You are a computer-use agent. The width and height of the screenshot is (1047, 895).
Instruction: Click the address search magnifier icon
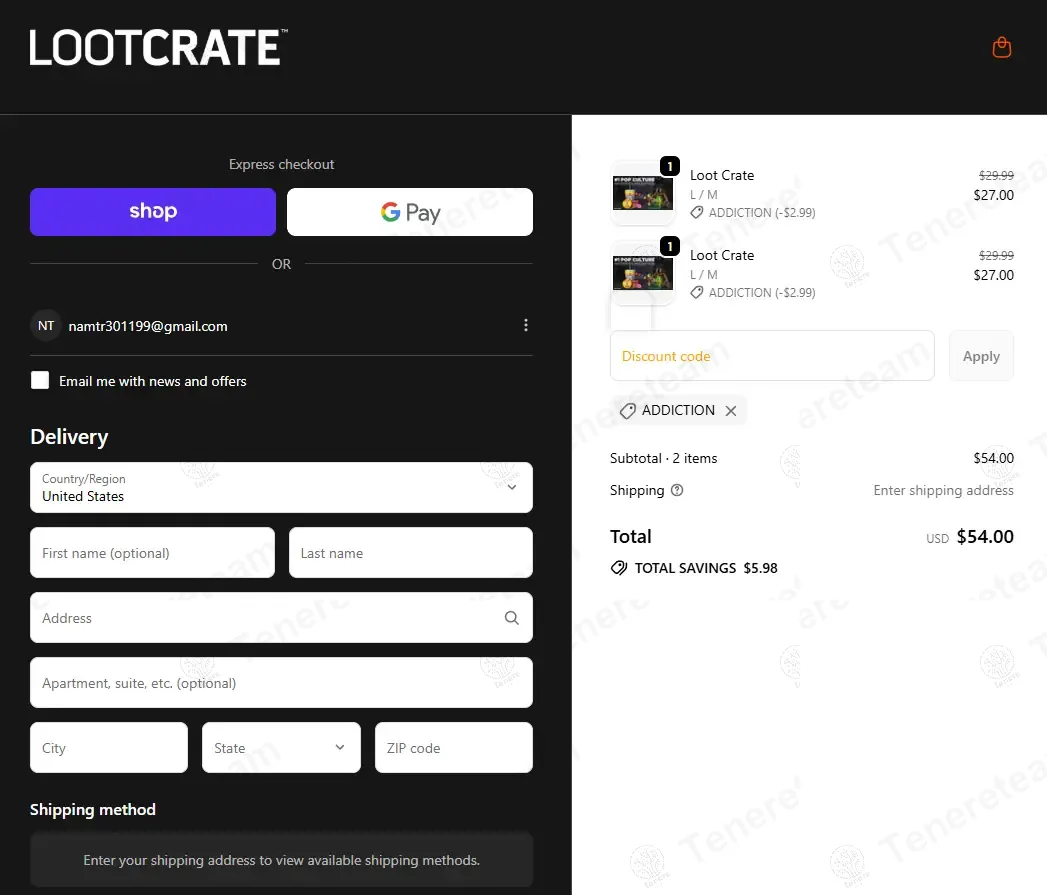point(511,618)
